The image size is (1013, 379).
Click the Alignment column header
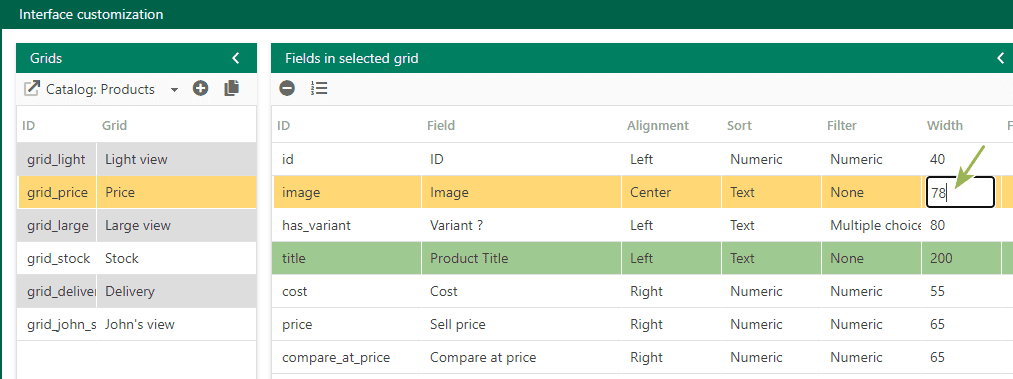(x=658, y=125)
